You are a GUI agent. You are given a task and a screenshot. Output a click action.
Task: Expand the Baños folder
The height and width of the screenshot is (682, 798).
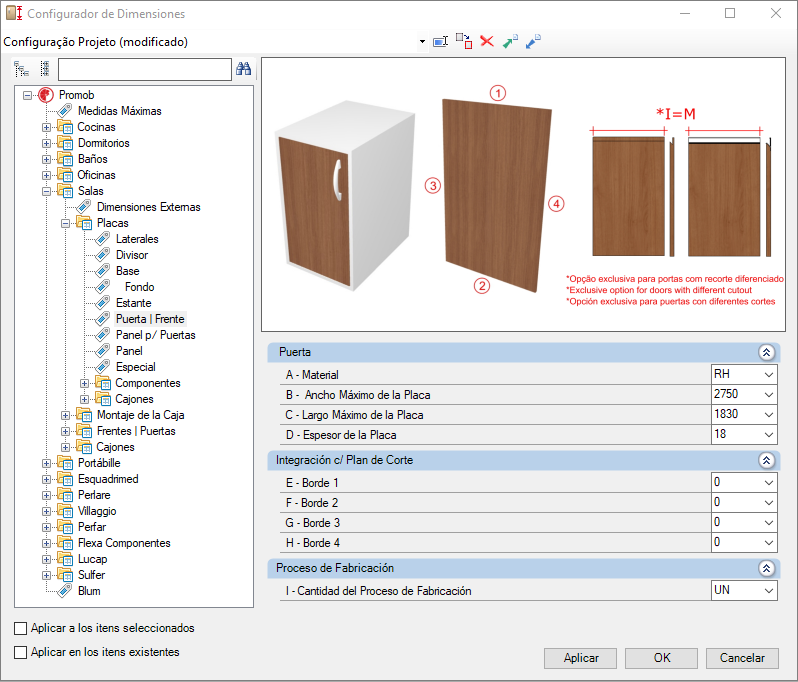point(46,159)
